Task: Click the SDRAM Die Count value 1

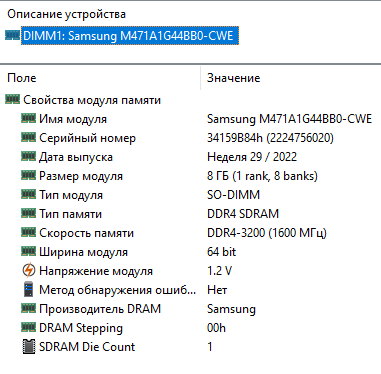Action: coord(210,347)
